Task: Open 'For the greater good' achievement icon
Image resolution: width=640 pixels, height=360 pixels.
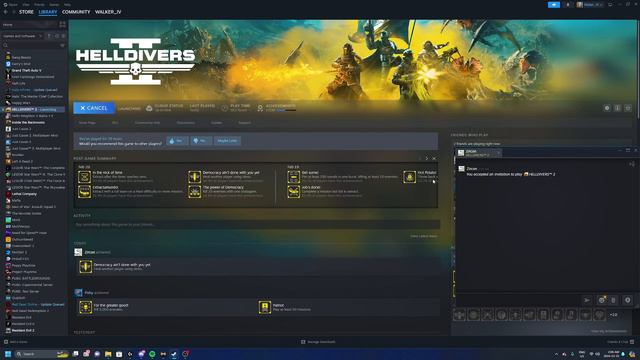Action: pos(86,307)
